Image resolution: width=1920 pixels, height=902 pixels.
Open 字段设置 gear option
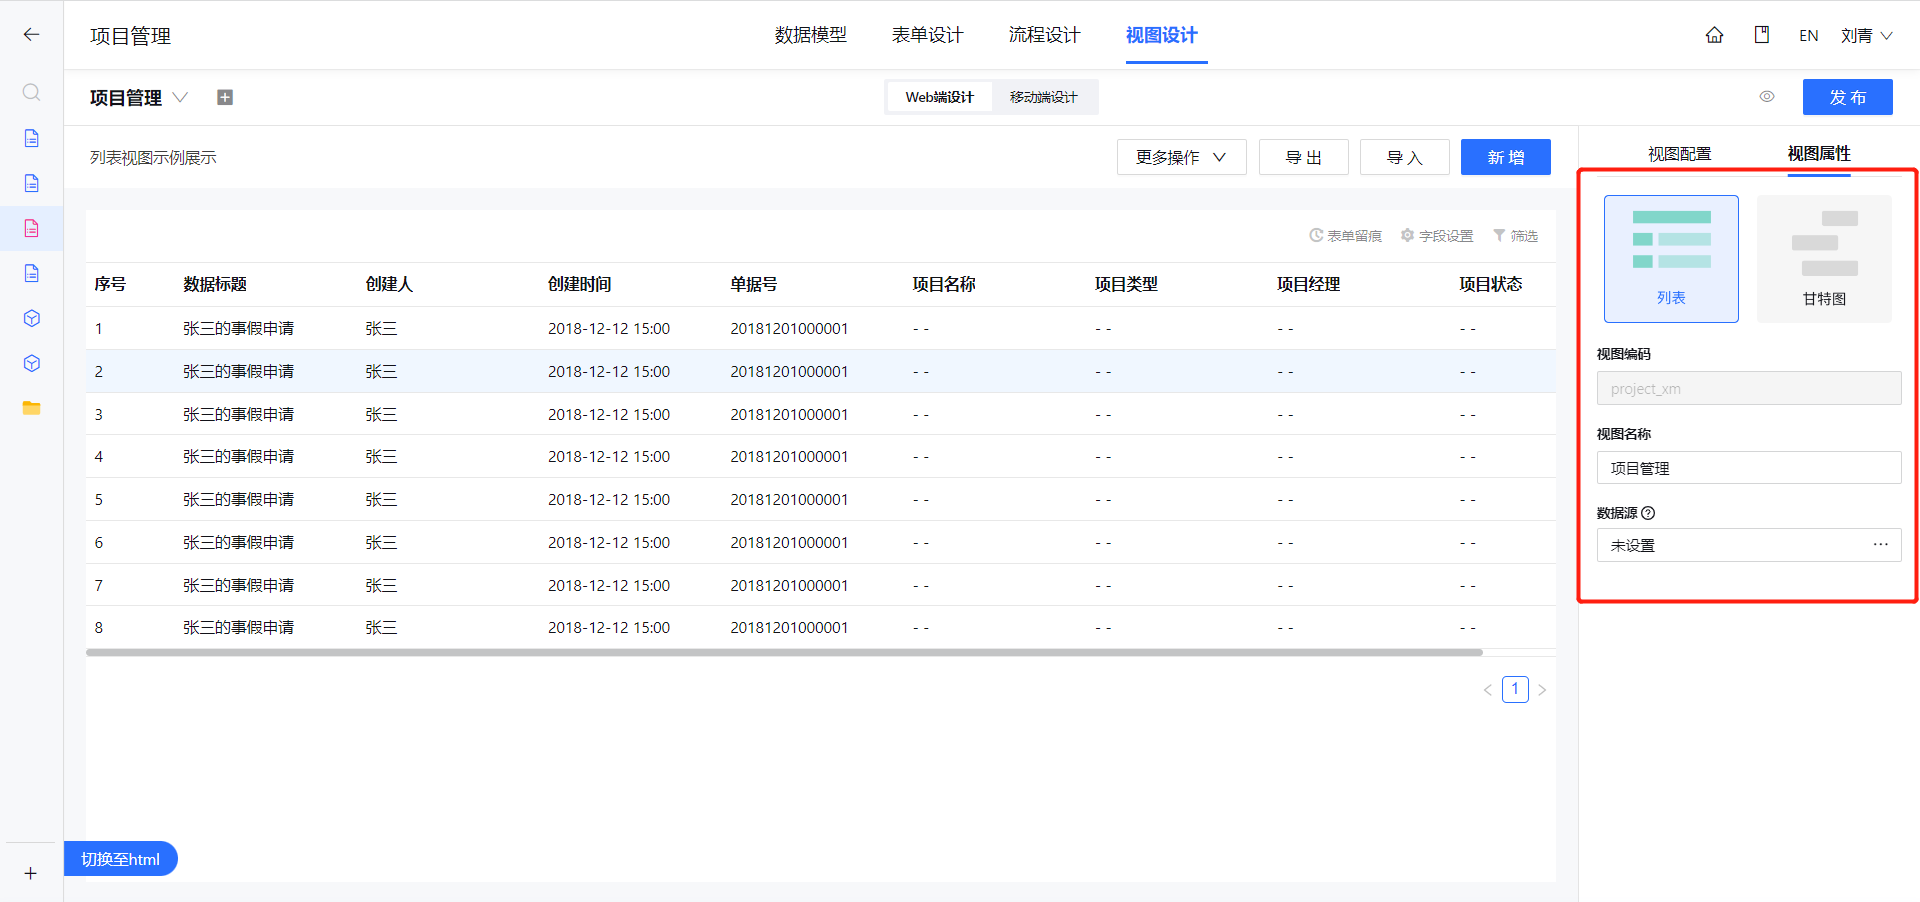(1437, 236)
